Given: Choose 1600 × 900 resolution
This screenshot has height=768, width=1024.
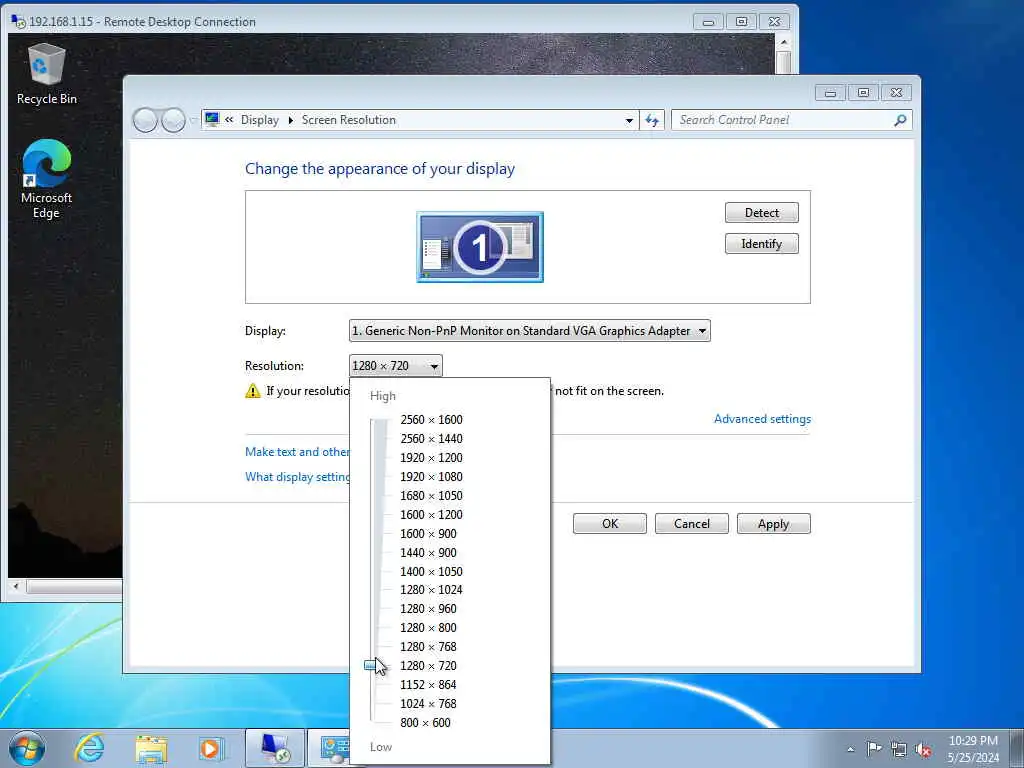Looking at the screenshot, I should point(428,533).
